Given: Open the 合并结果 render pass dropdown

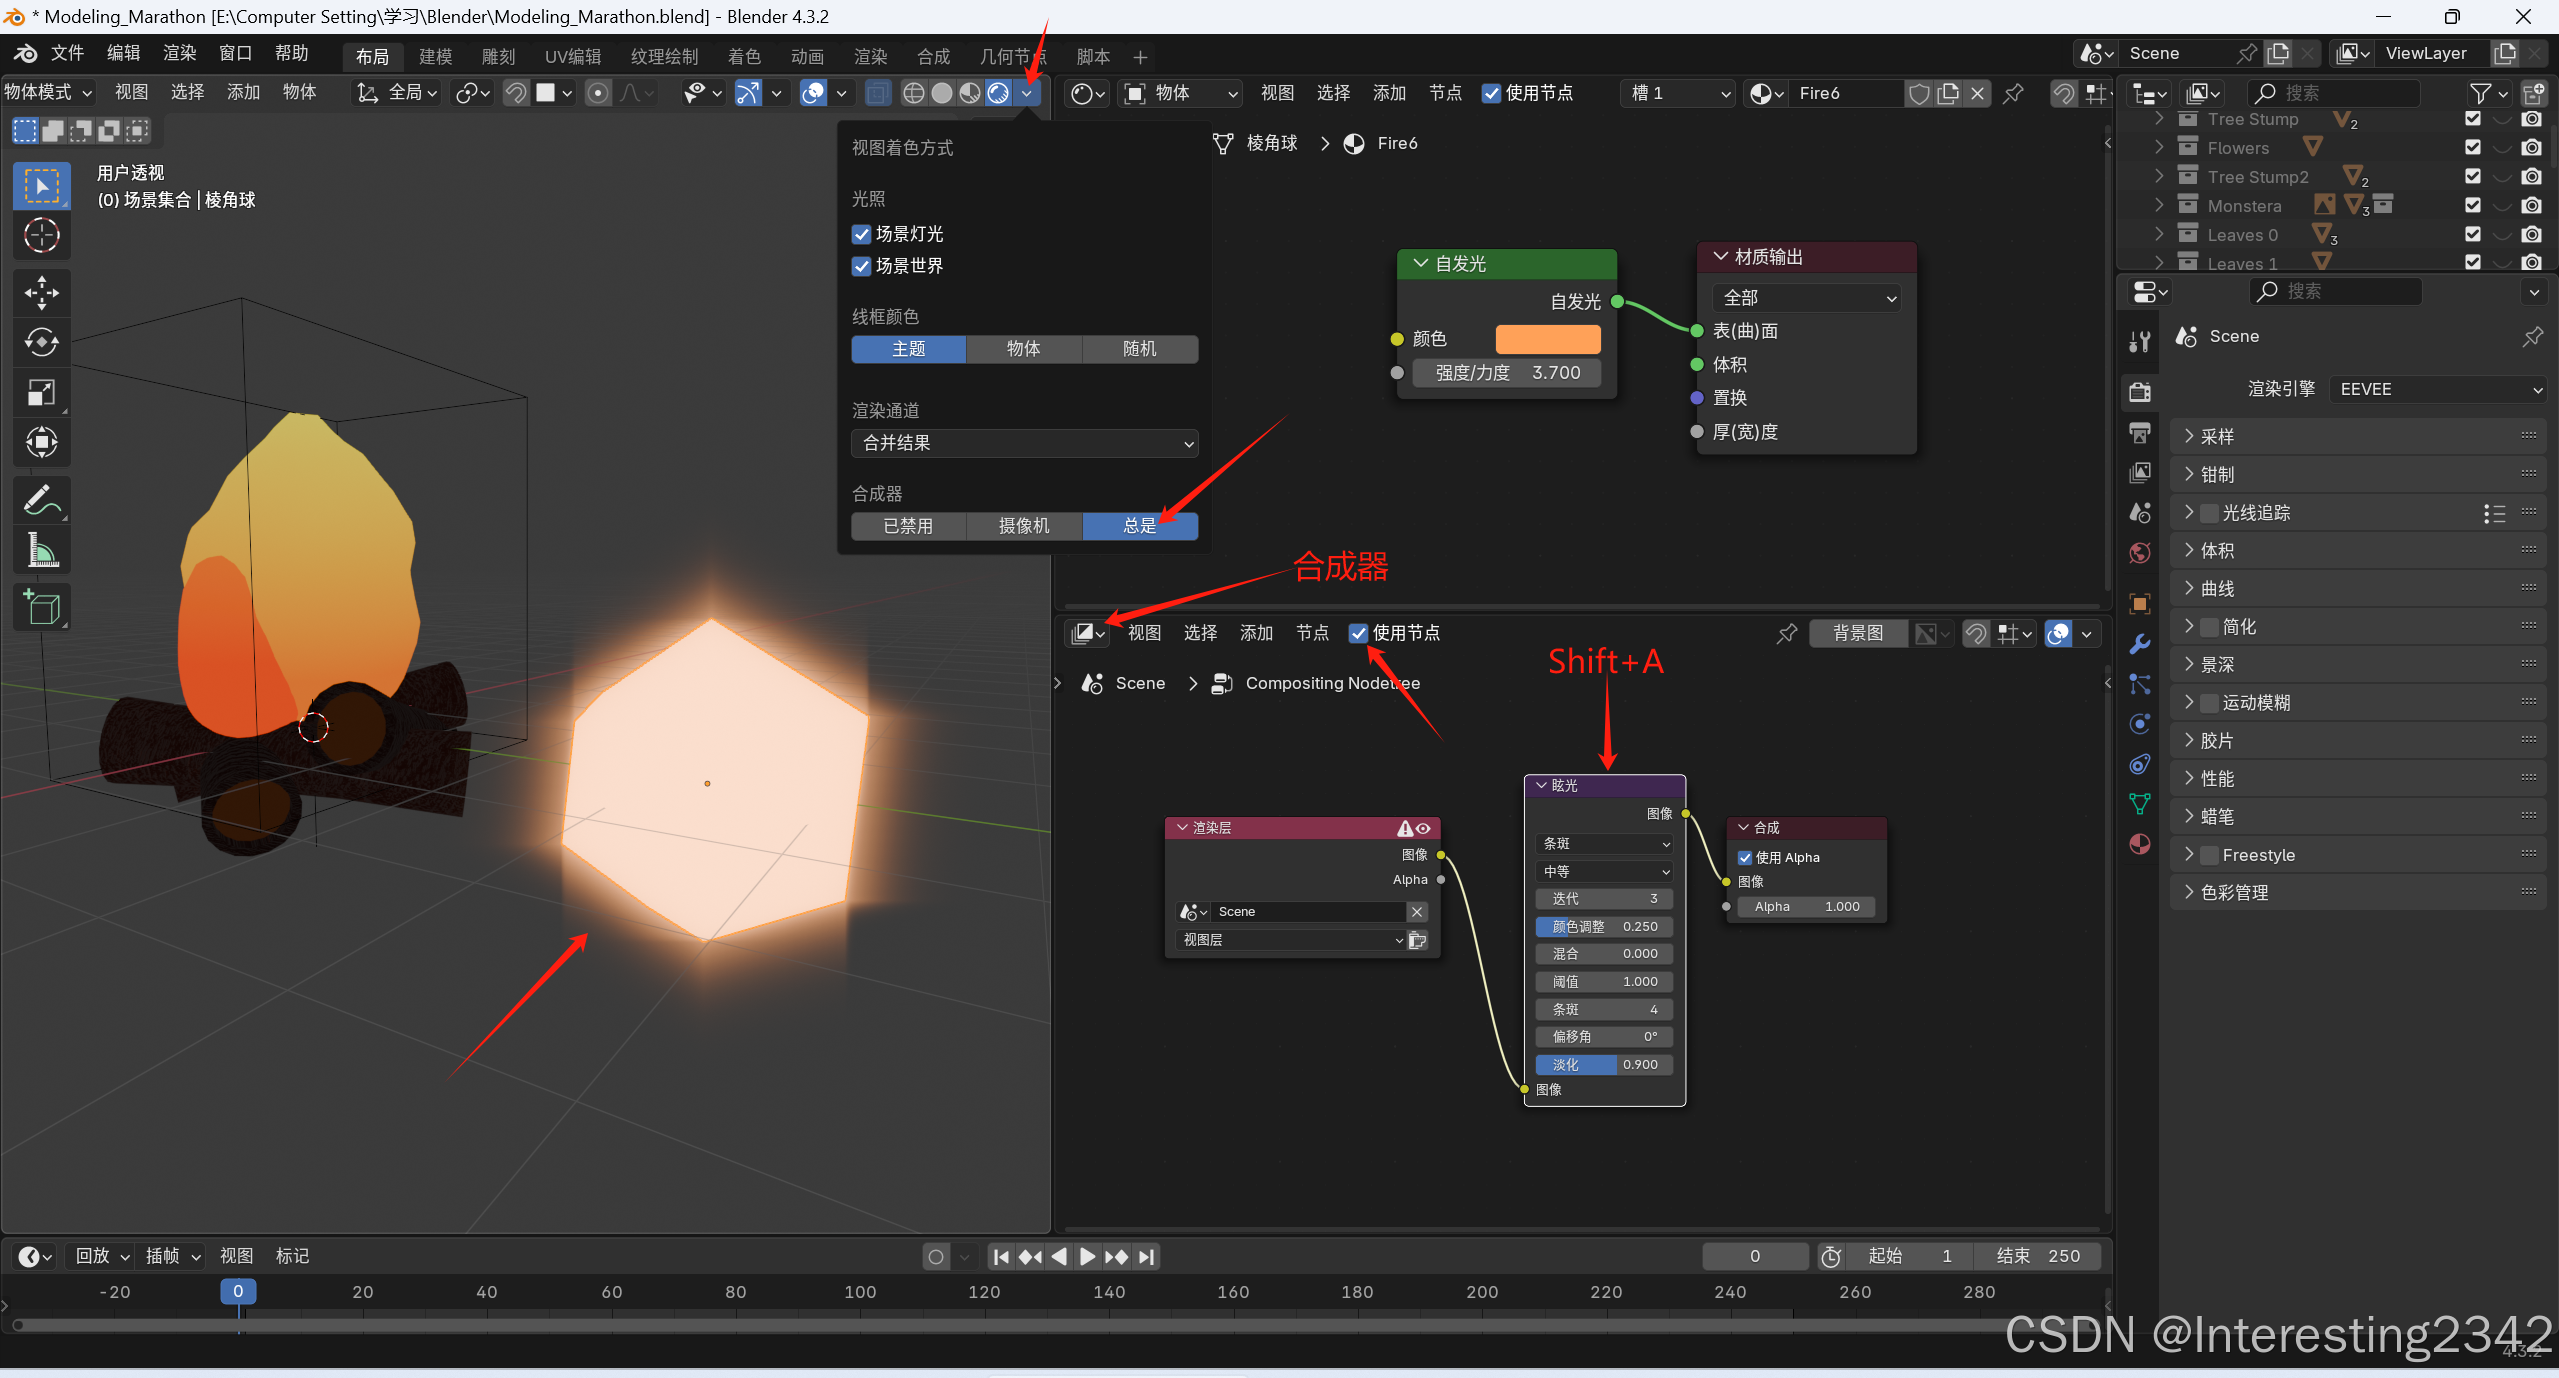Looking at the screenshot, I should (1024, 443).
